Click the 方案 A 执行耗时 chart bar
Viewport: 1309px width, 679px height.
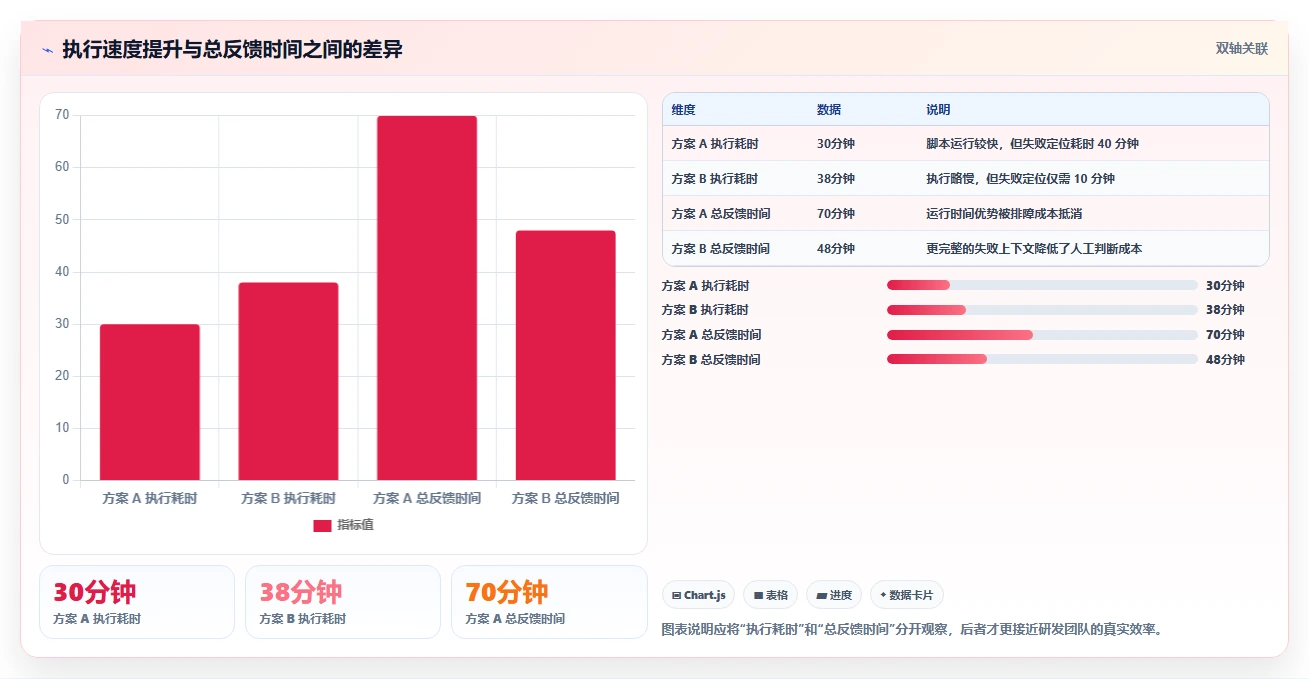point(150,402)
